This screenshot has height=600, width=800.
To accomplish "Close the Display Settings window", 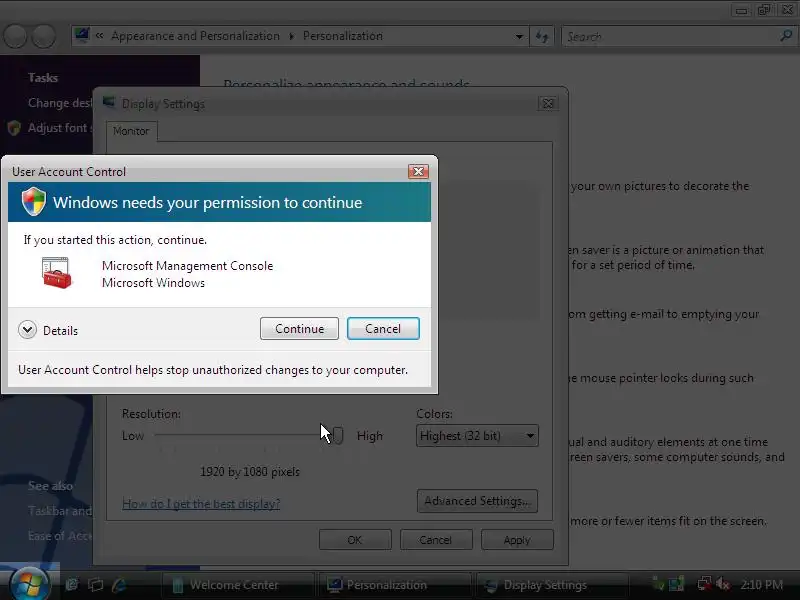I will point(548,104).
